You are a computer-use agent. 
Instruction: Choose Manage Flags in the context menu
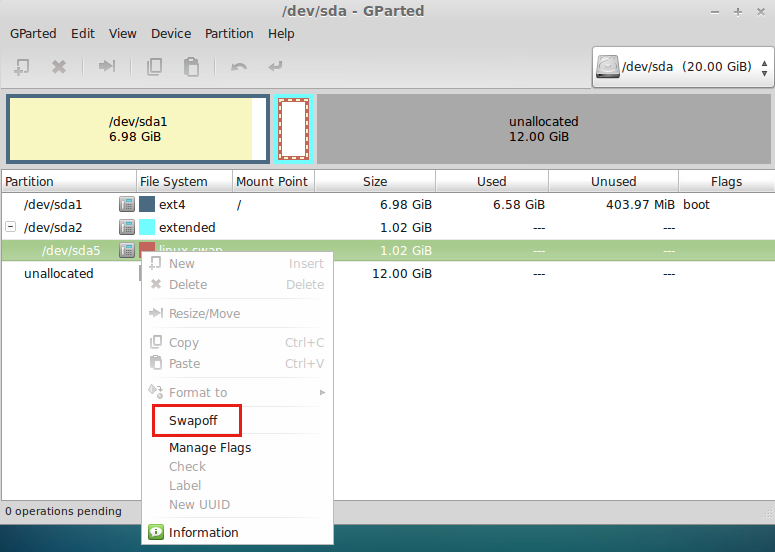[x=210, y=448]
